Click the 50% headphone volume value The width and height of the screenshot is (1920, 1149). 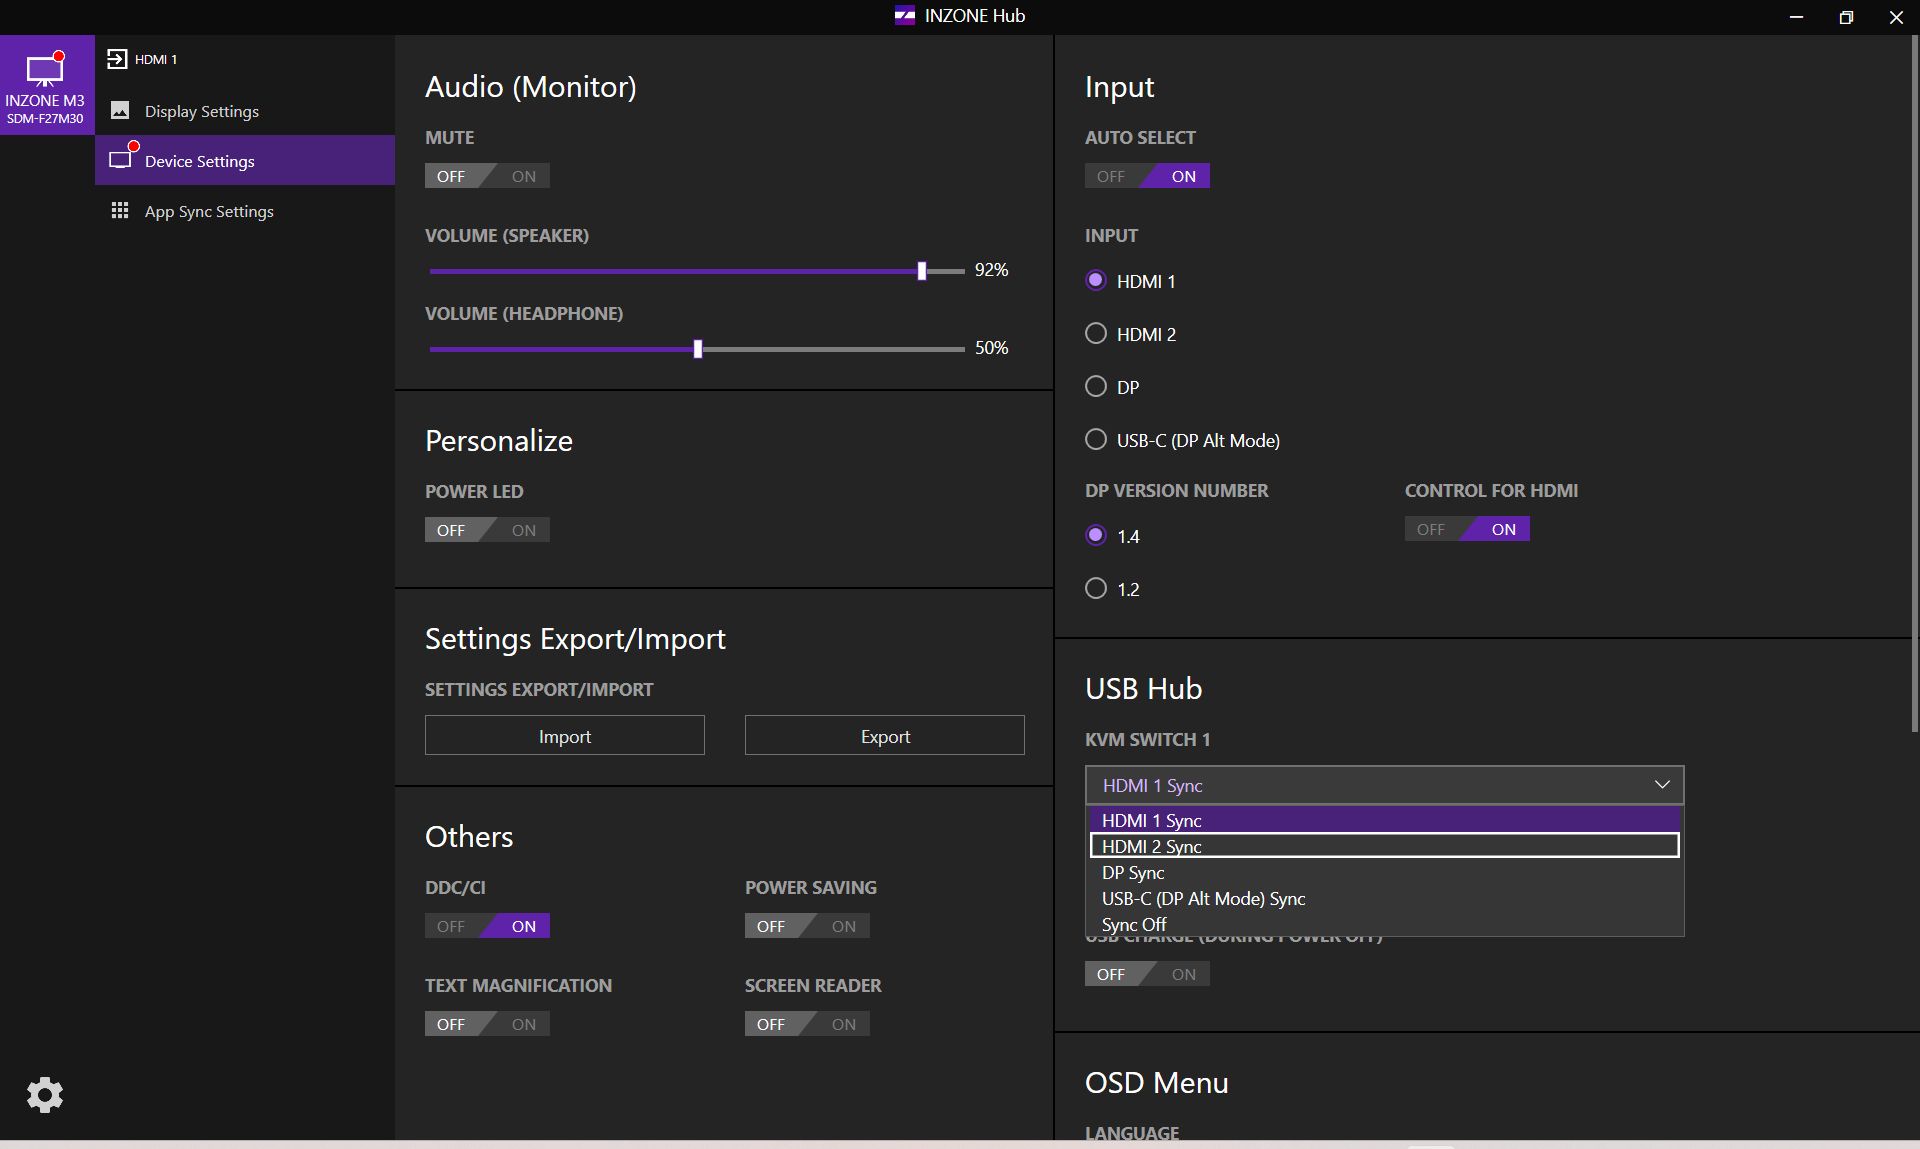[991, 348]
